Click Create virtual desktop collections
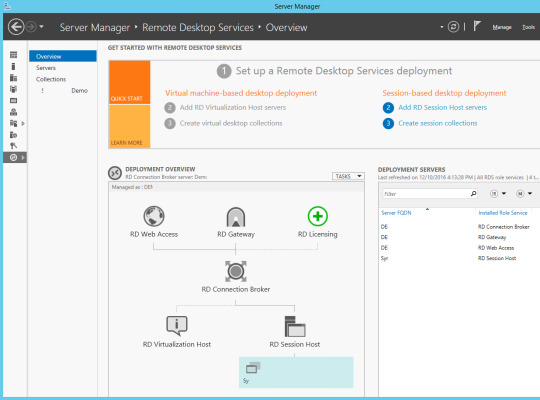This screenshot has height=400, width=540. (231, 123)
